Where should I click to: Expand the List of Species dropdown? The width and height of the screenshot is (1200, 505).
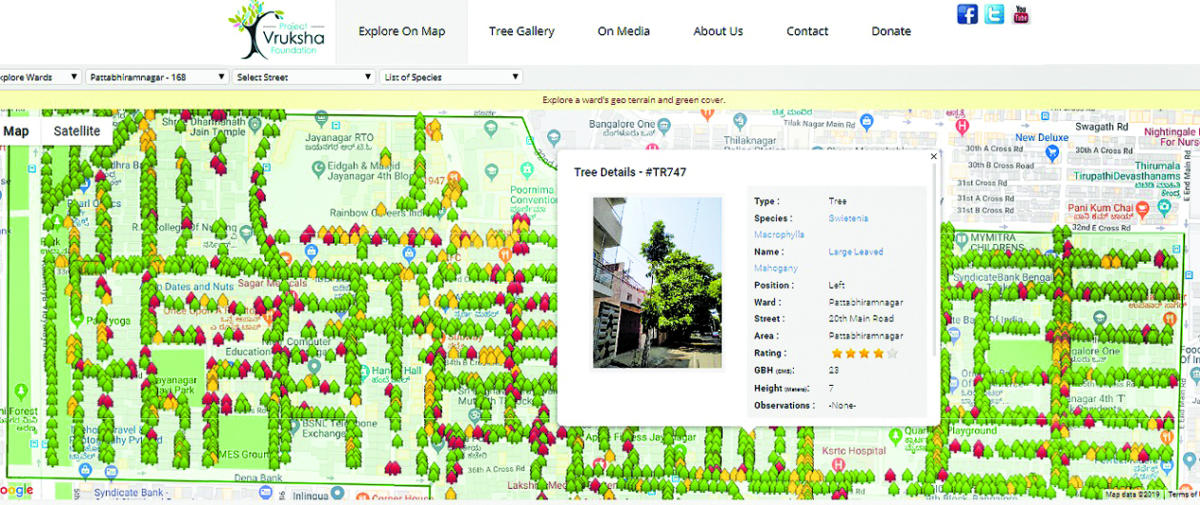[x=451, y=77]
